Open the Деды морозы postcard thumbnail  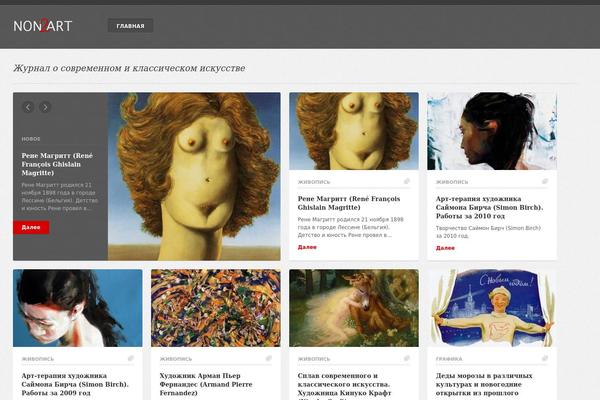coord(492,308)
